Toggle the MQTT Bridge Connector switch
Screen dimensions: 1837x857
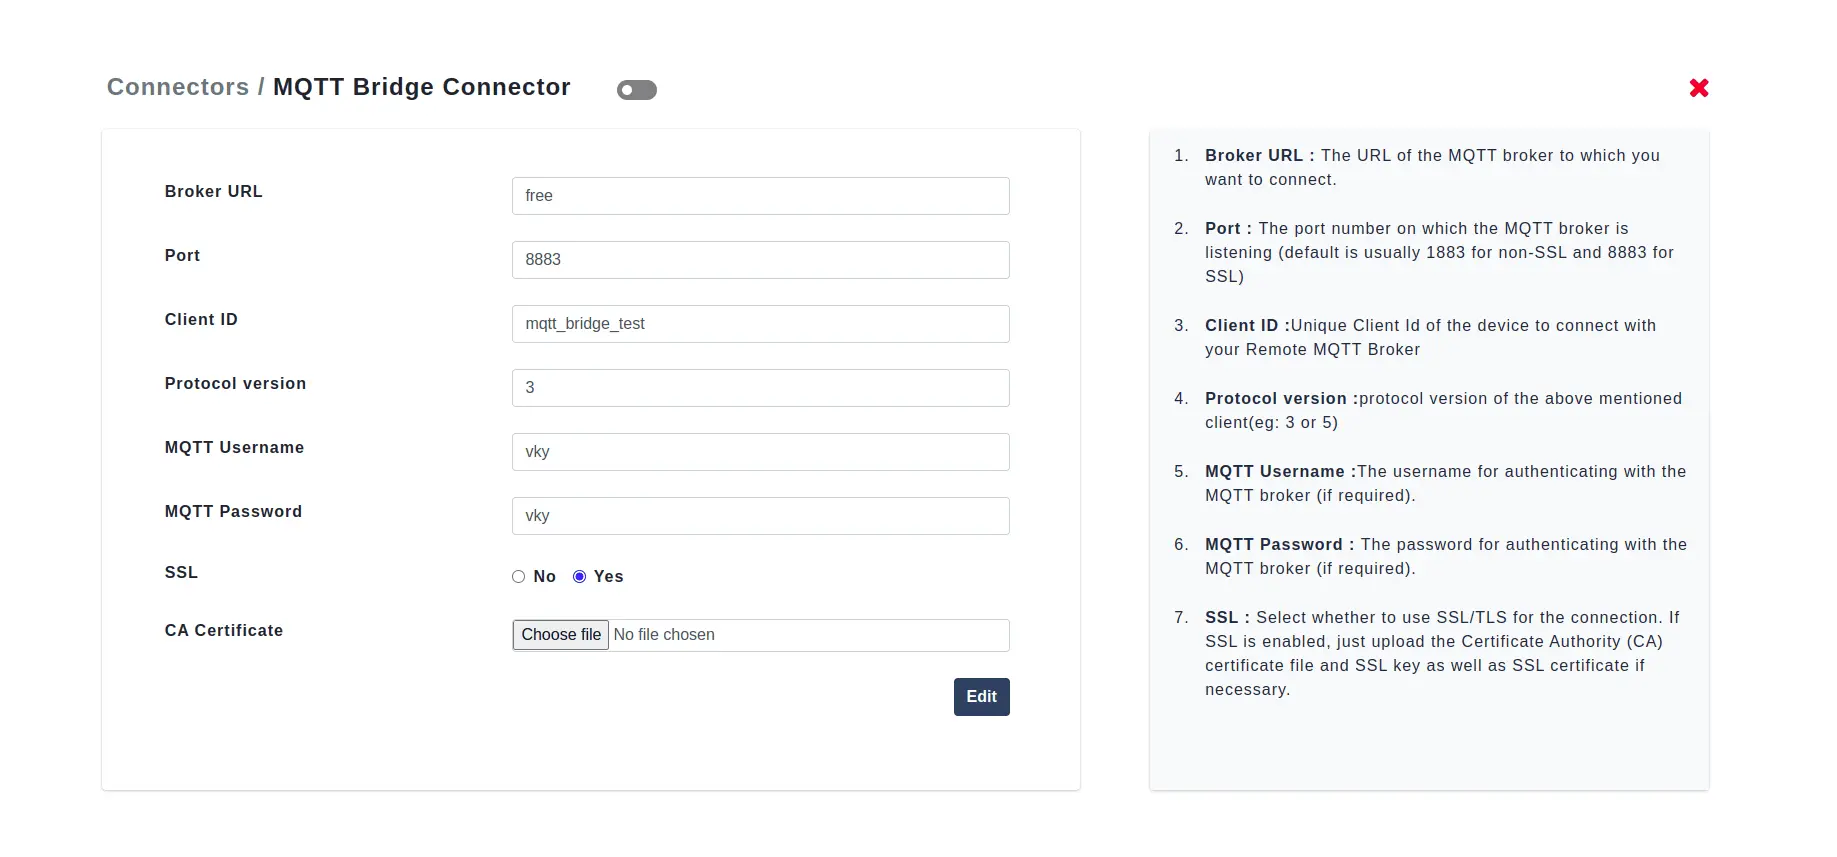tap(636, 90)
